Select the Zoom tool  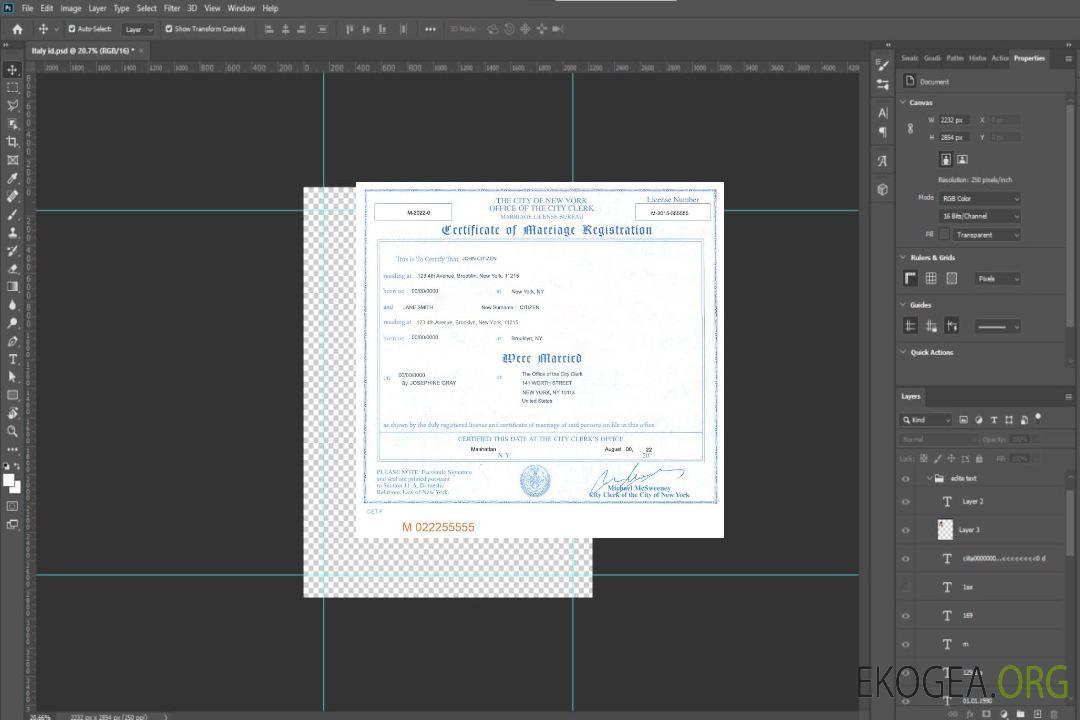coord(12,431)
